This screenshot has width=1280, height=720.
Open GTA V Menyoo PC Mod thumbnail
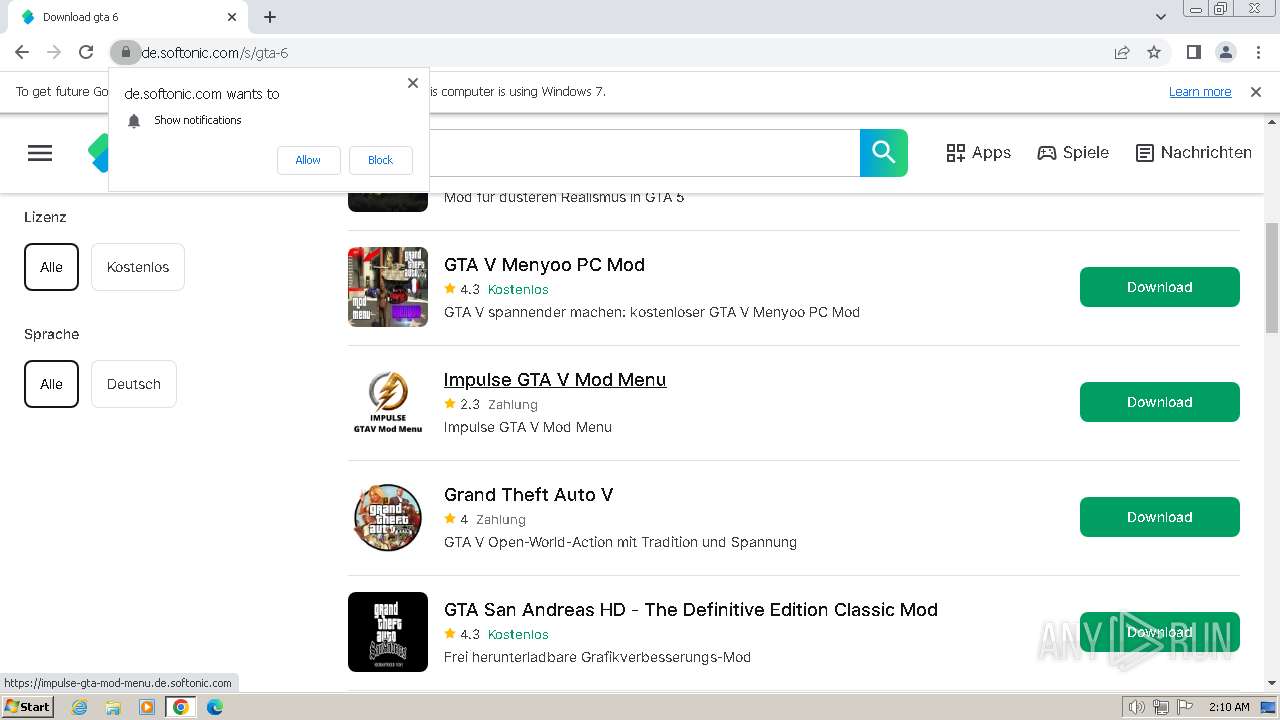tap(388, 287)
